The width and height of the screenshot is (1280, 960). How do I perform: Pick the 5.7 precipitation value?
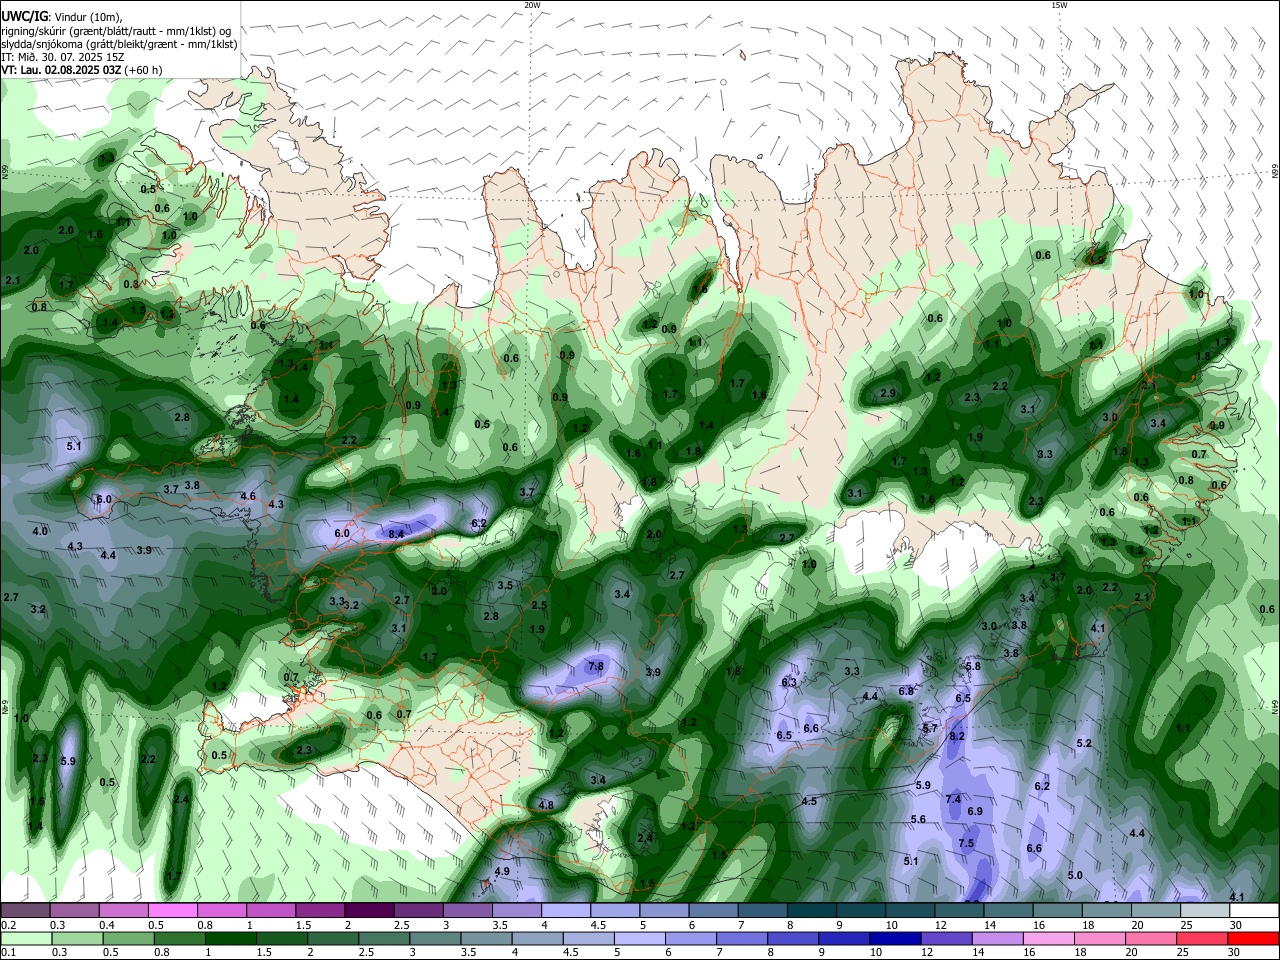pos(930,728)
